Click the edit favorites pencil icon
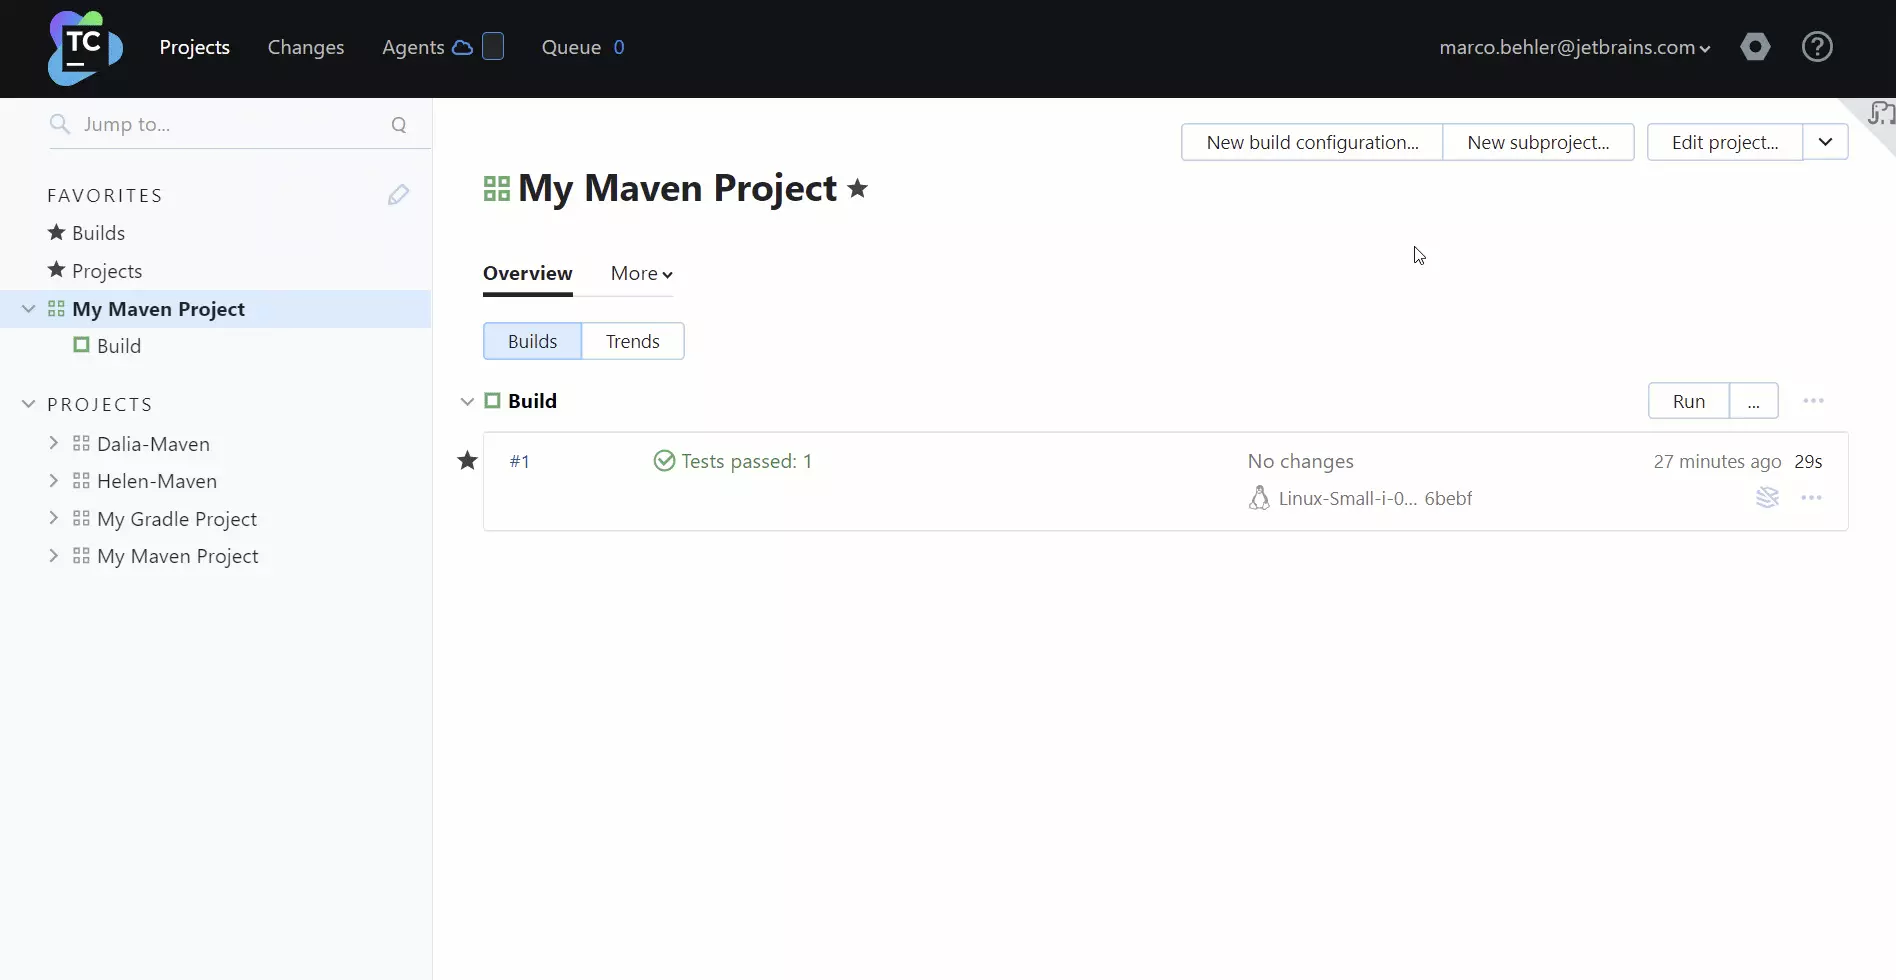Screen dimensions: 1896x980 coord(398,195)
